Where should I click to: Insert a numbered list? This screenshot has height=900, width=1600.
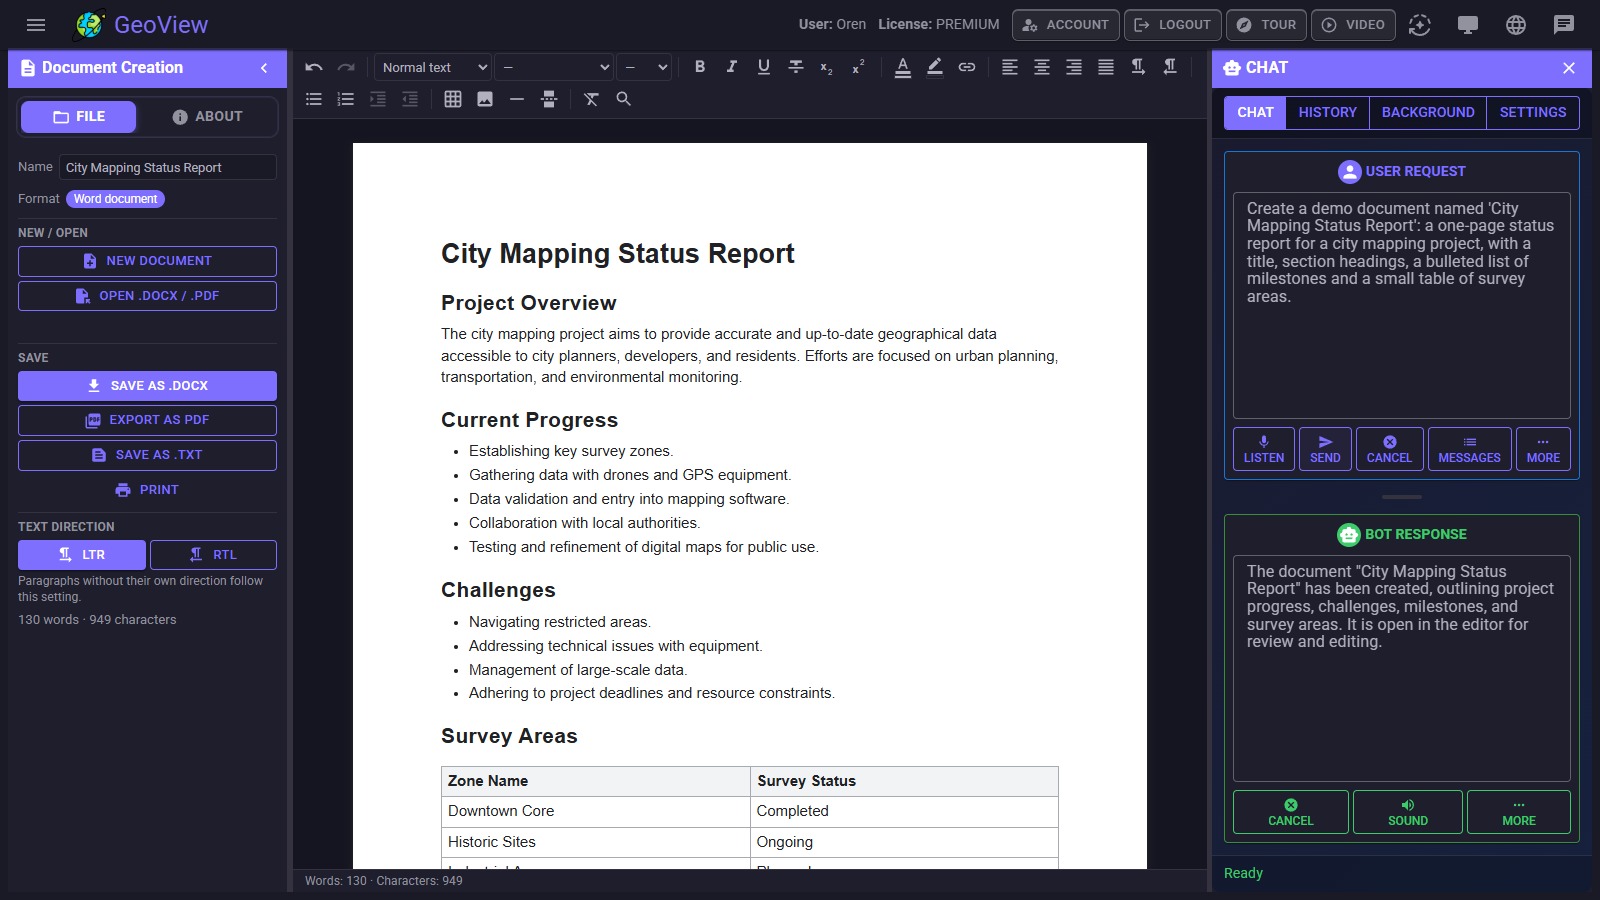(346, 99)
